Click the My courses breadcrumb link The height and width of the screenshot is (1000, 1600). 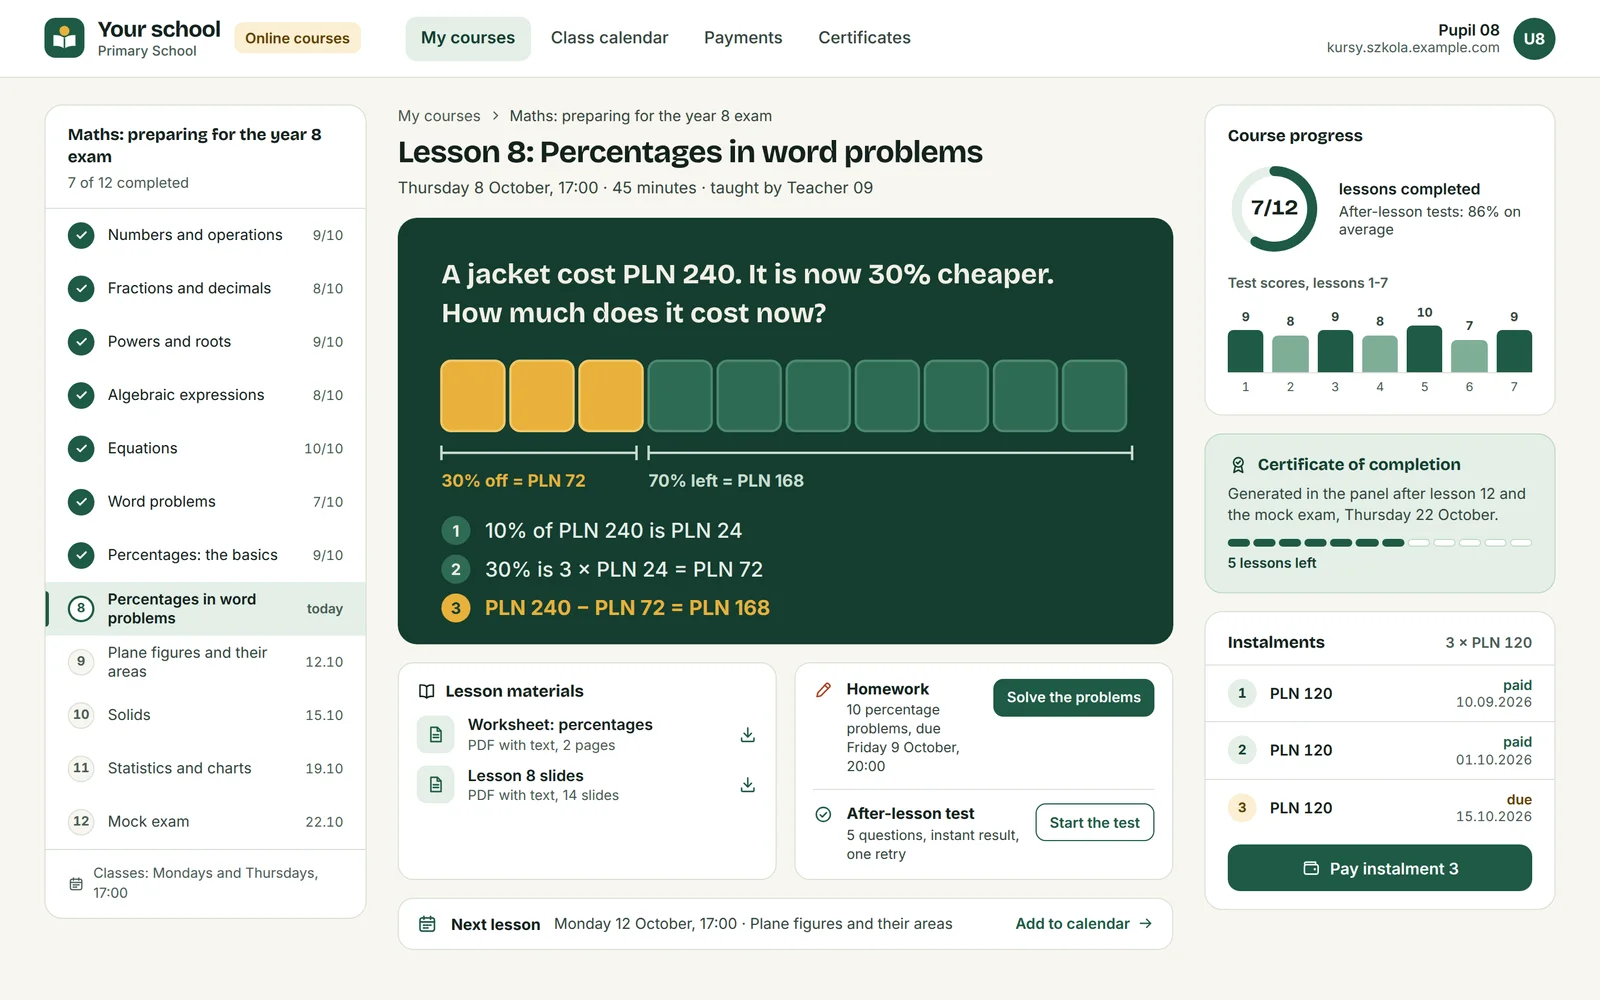click(x=439, y=116)
